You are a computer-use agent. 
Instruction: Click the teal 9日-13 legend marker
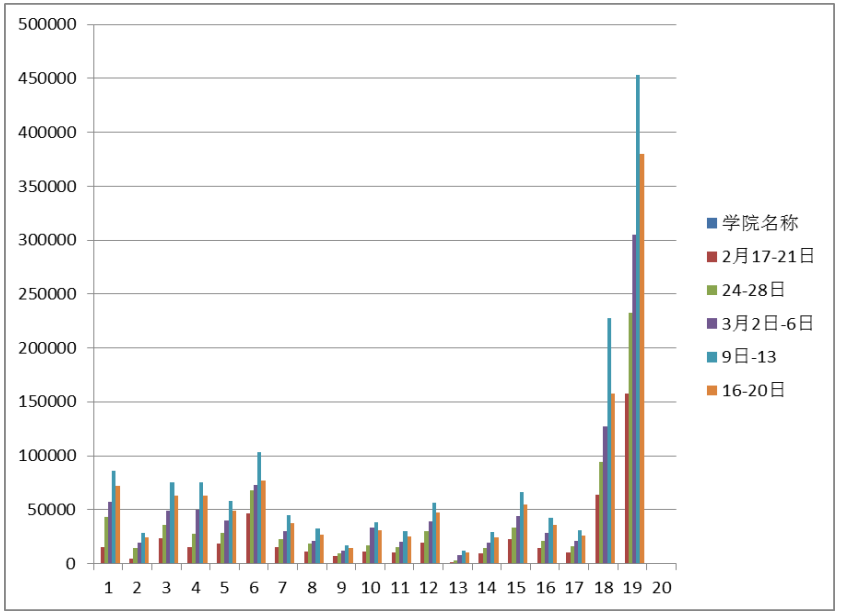[x=711, y=357]
